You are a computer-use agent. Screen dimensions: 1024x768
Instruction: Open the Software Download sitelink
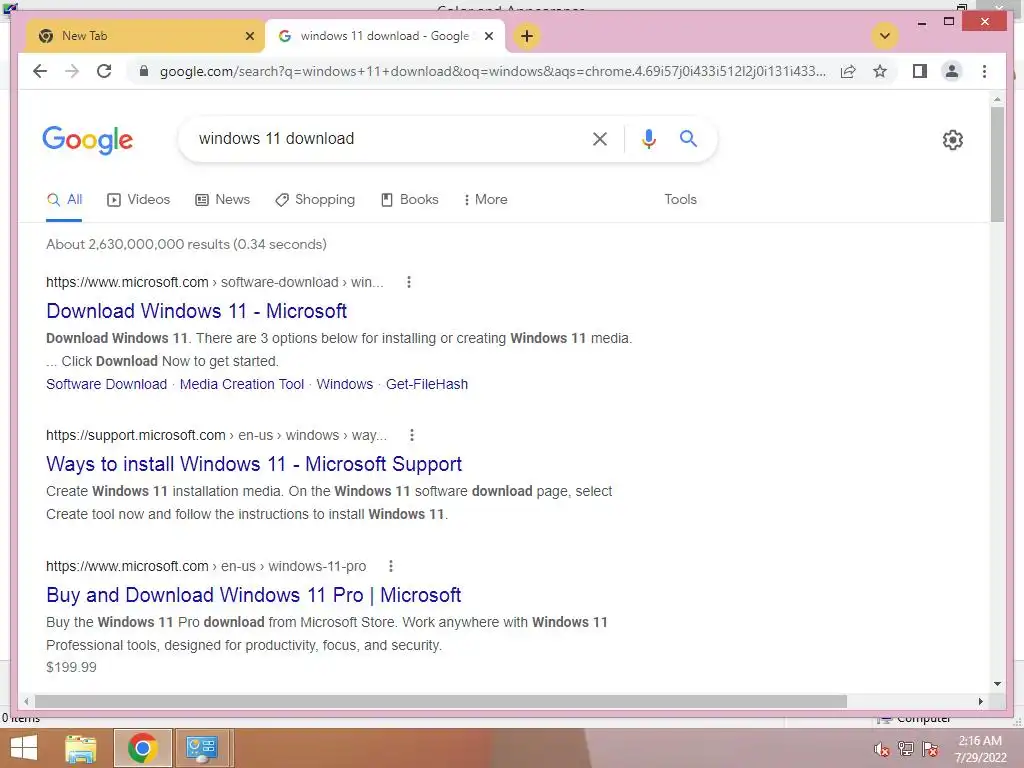click(x=106, y=384)
